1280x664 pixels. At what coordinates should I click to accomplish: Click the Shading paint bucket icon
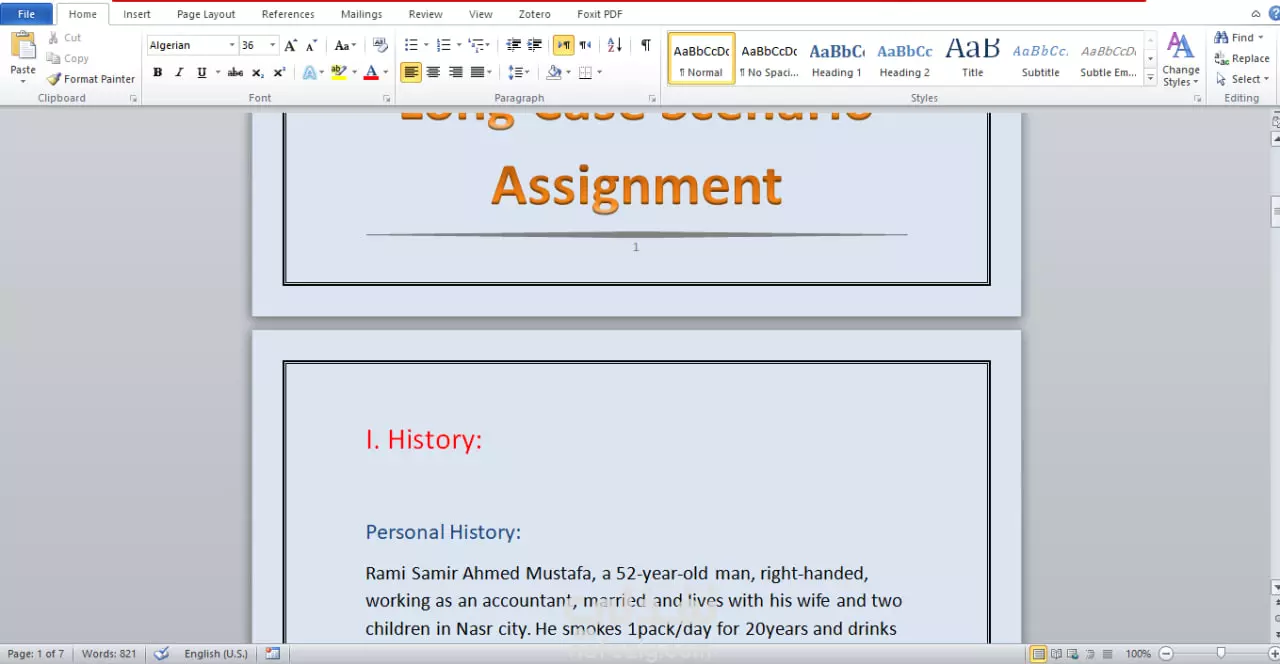coord(553,72)
